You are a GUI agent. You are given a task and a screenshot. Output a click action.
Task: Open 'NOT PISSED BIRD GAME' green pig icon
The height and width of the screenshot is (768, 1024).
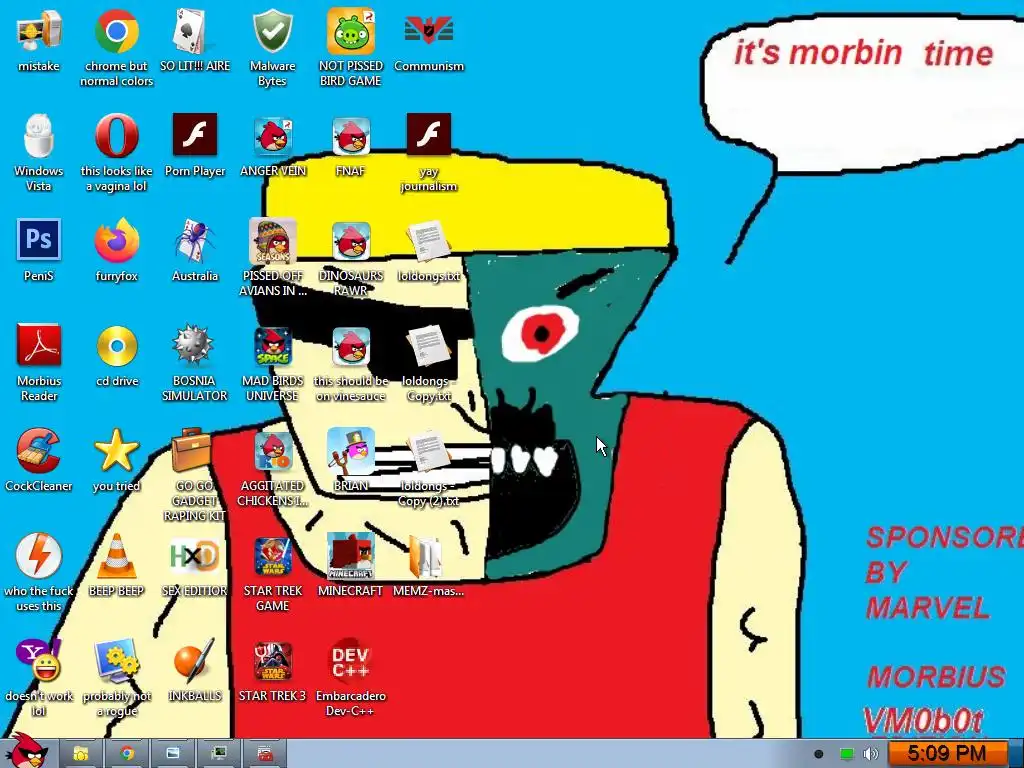(x=351, y=31)
